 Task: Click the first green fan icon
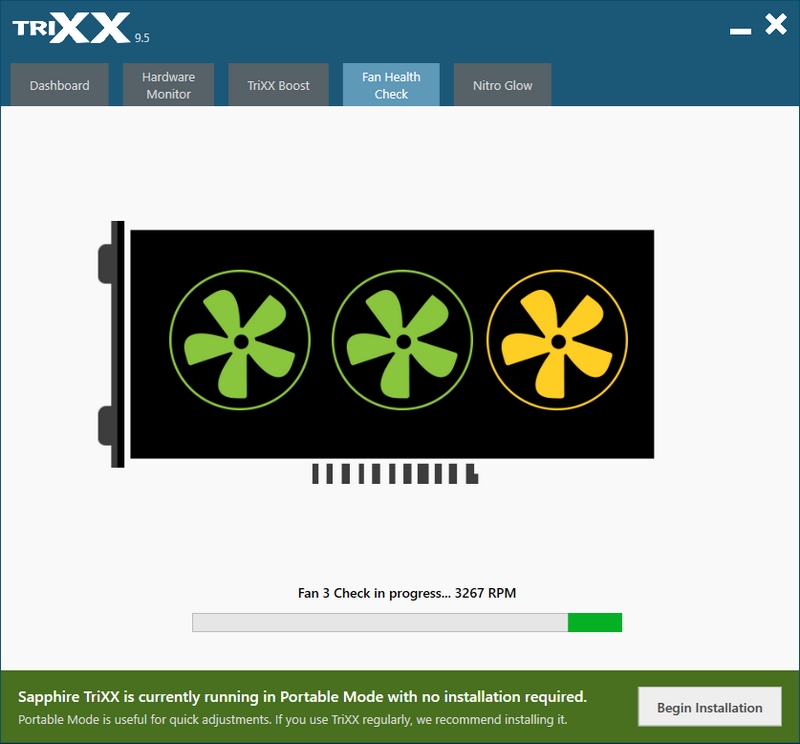(240, 340)
